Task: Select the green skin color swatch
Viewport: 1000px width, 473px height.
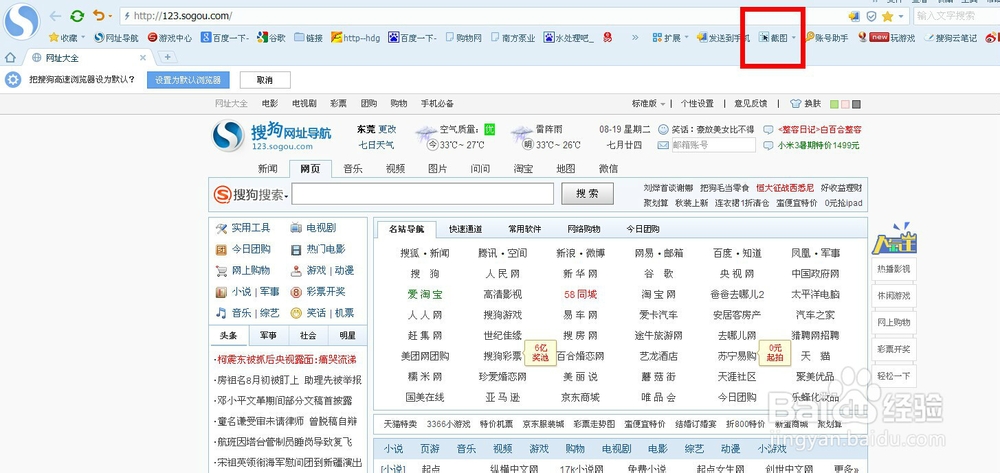Action: coord(835,104)
